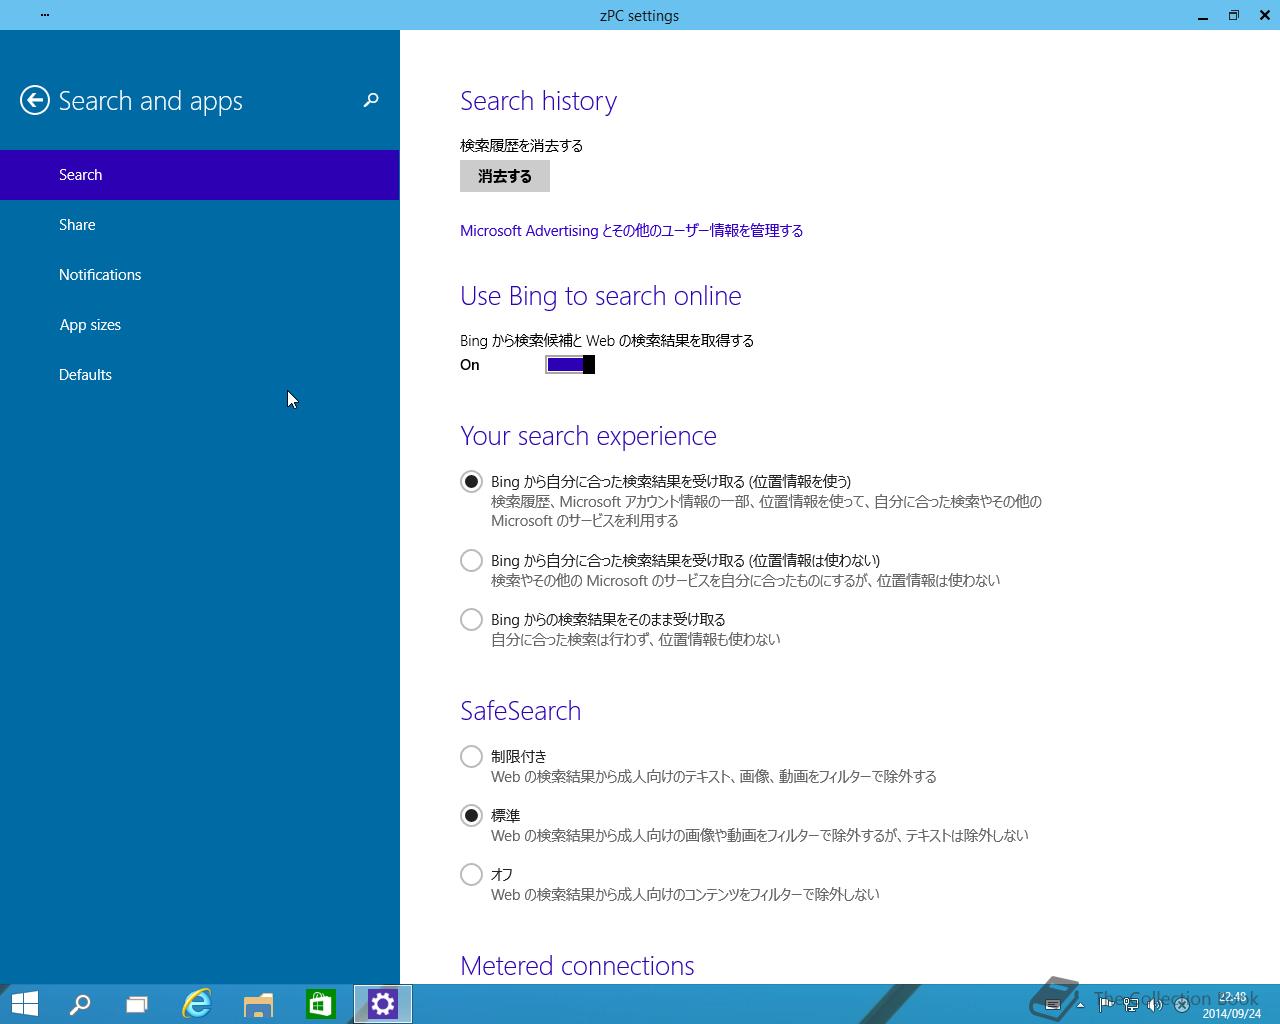
Task: Click the Search and apps title
Action: (150, 101)
